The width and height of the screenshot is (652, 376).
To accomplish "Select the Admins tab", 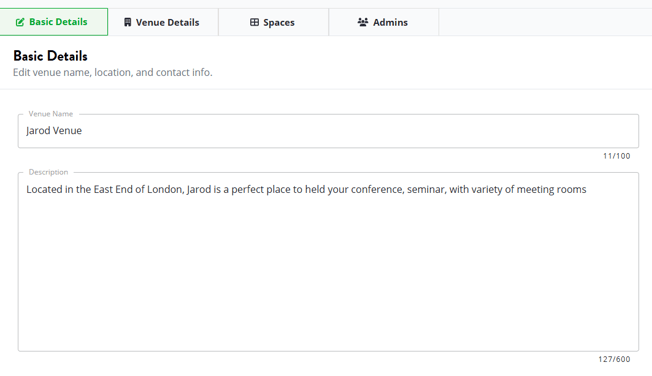I will point(383,22).
